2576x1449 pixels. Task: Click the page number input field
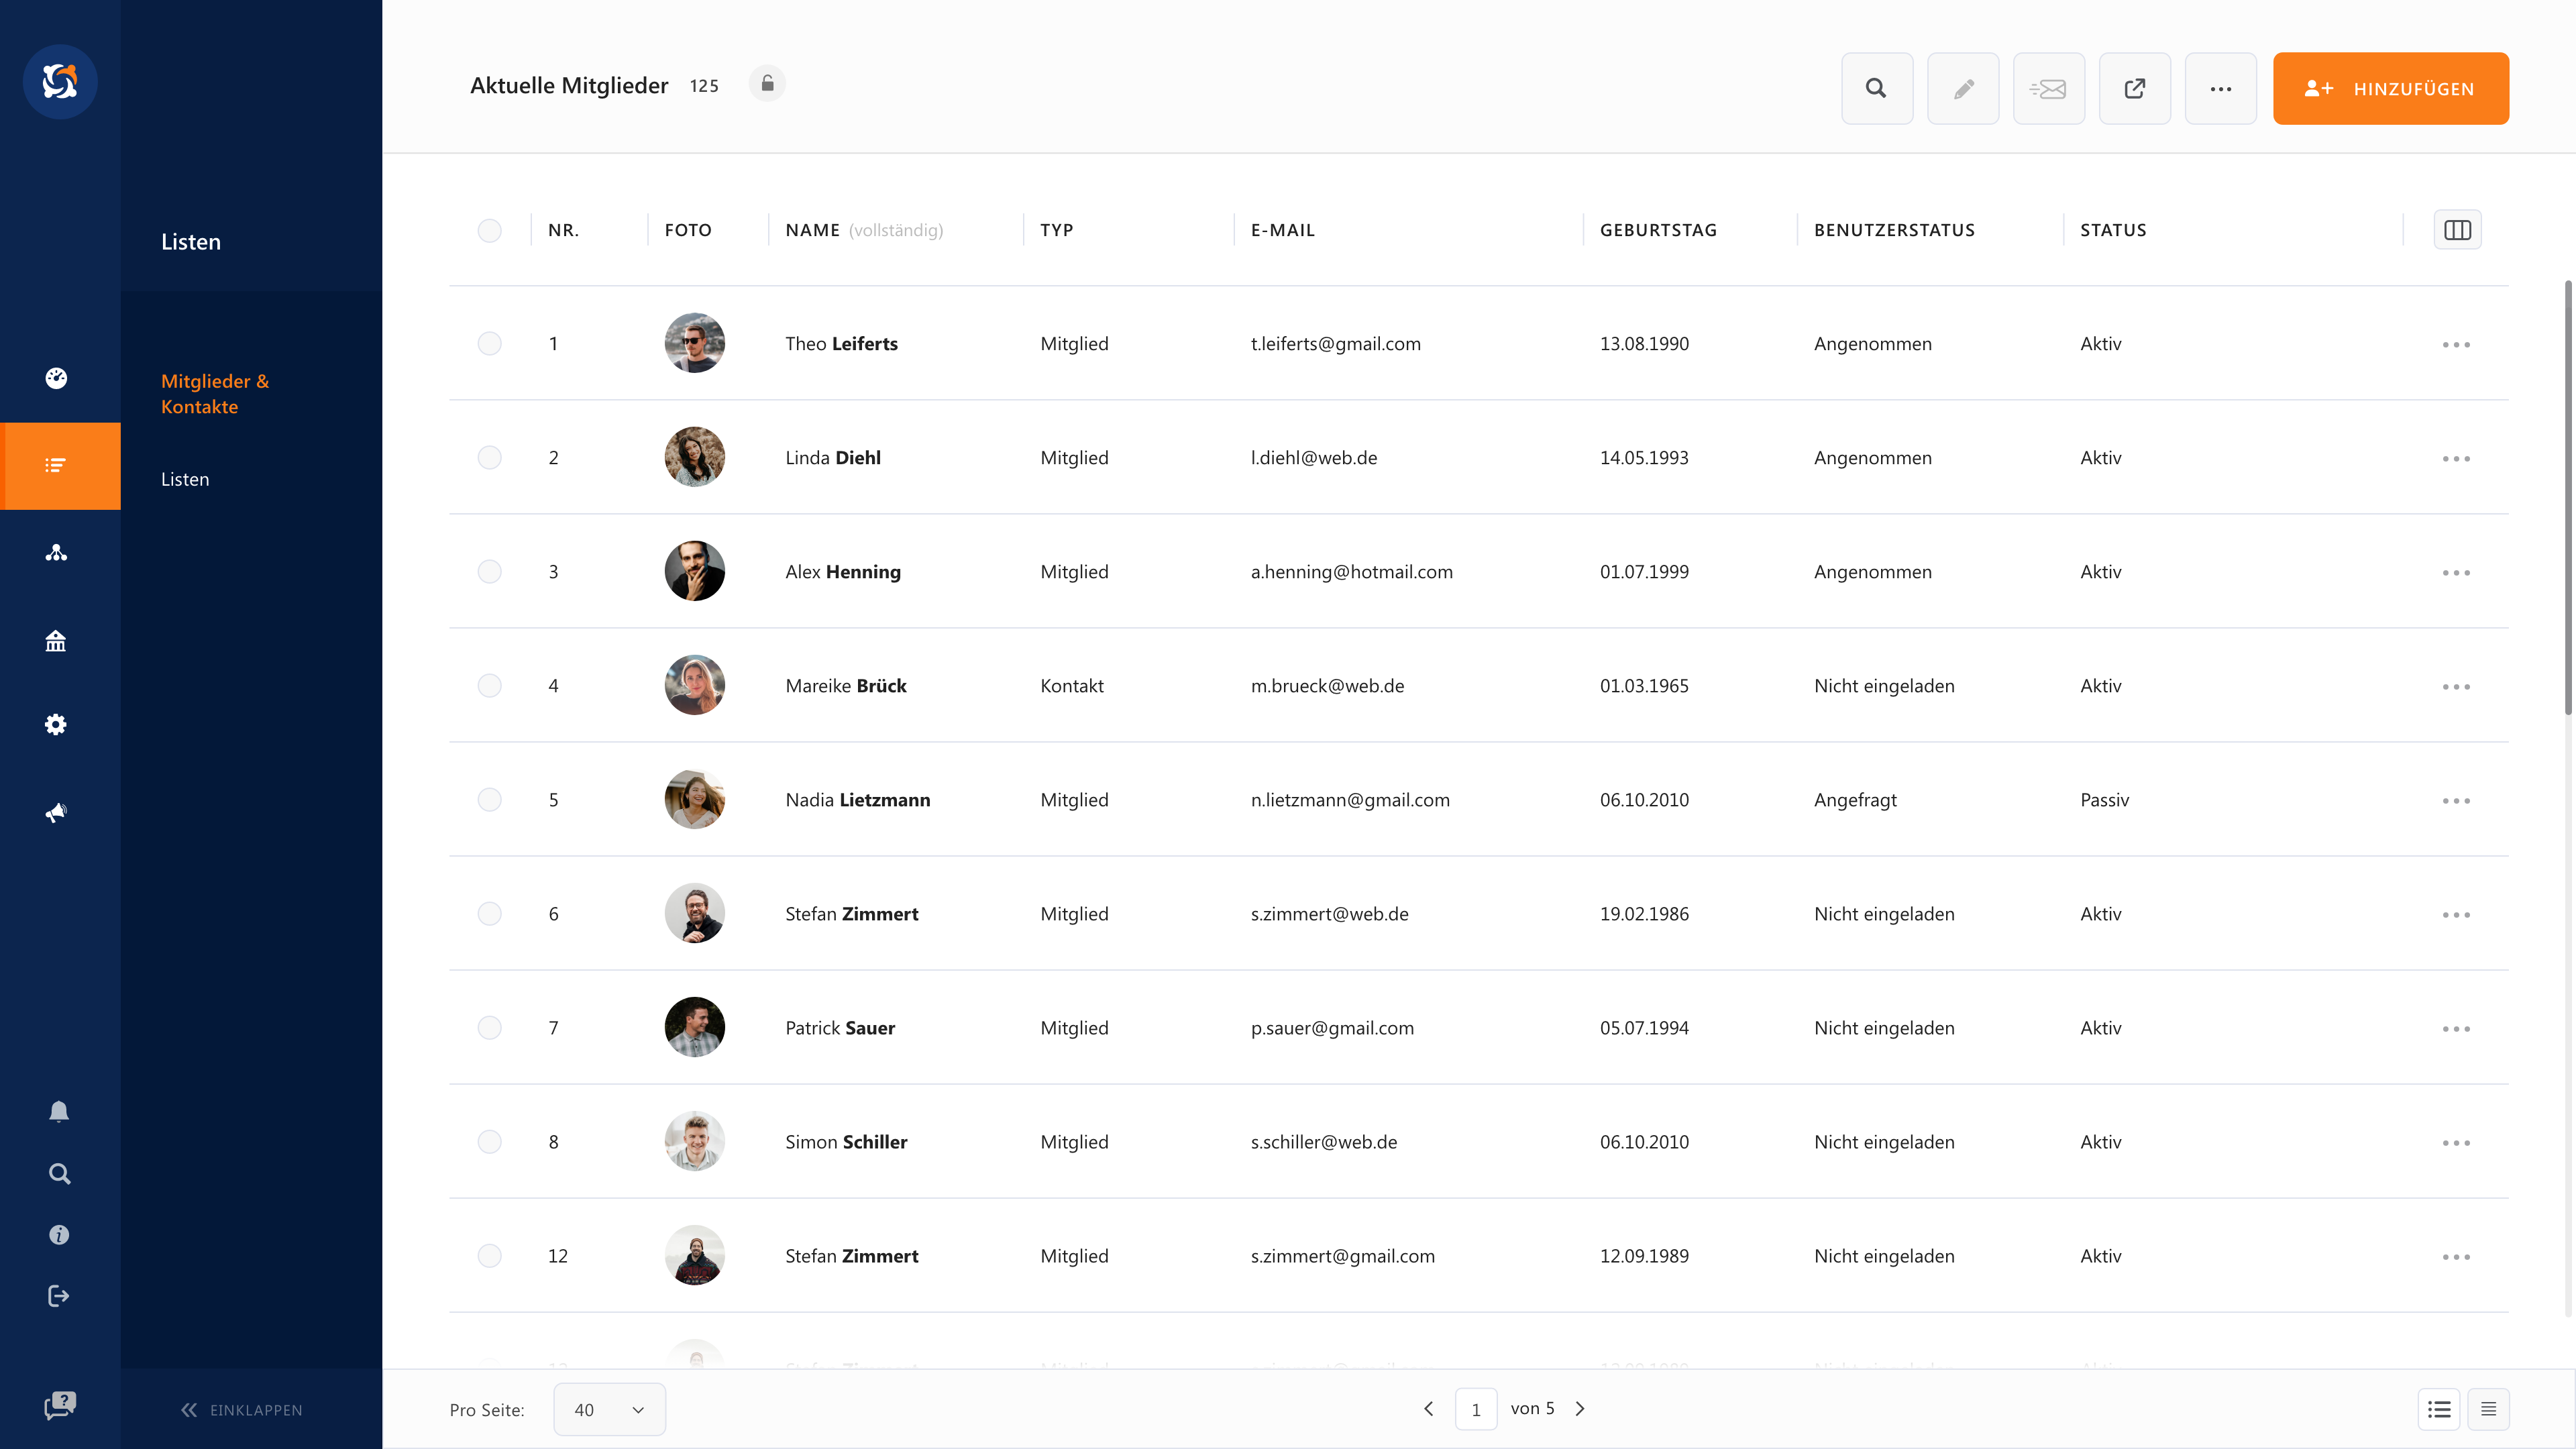click(x=1475, y=1409)
